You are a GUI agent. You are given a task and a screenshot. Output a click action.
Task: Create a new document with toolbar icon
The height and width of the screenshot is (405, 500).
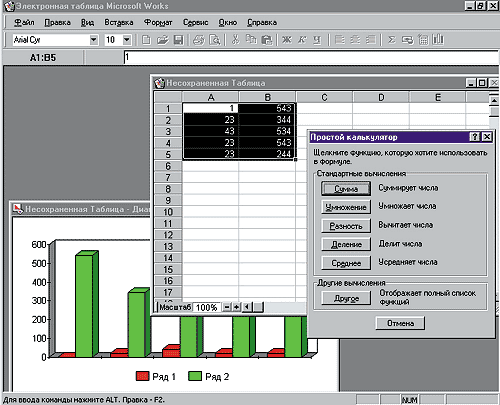(x=146, y=40)
